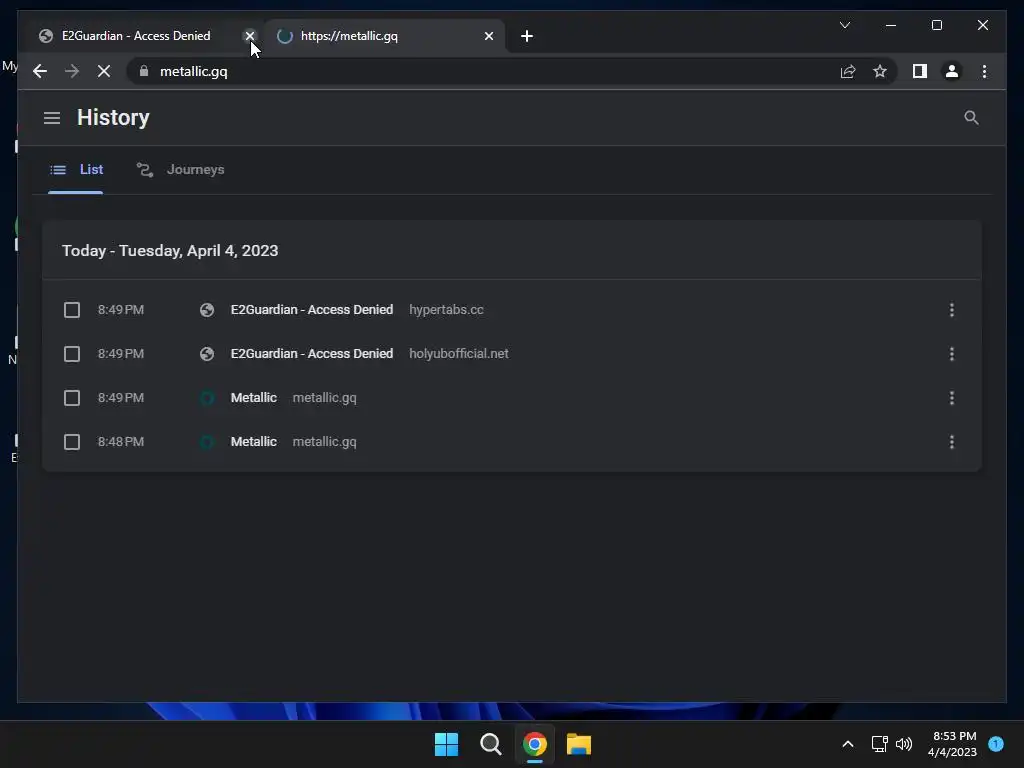Click the hypertabs.cc entry globe favicon

(x=207, y=310)
